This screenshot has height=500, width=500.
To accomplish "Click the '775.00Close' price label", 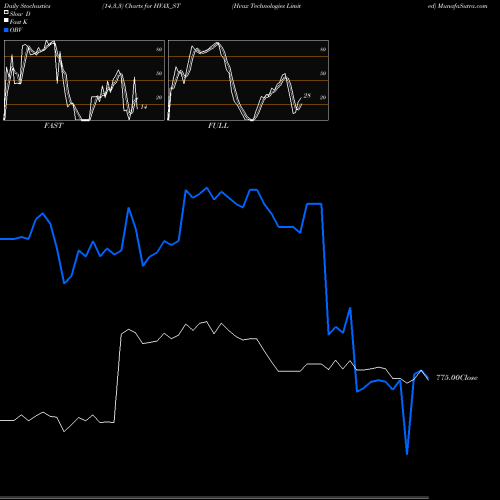I will [x=457, y=378].
